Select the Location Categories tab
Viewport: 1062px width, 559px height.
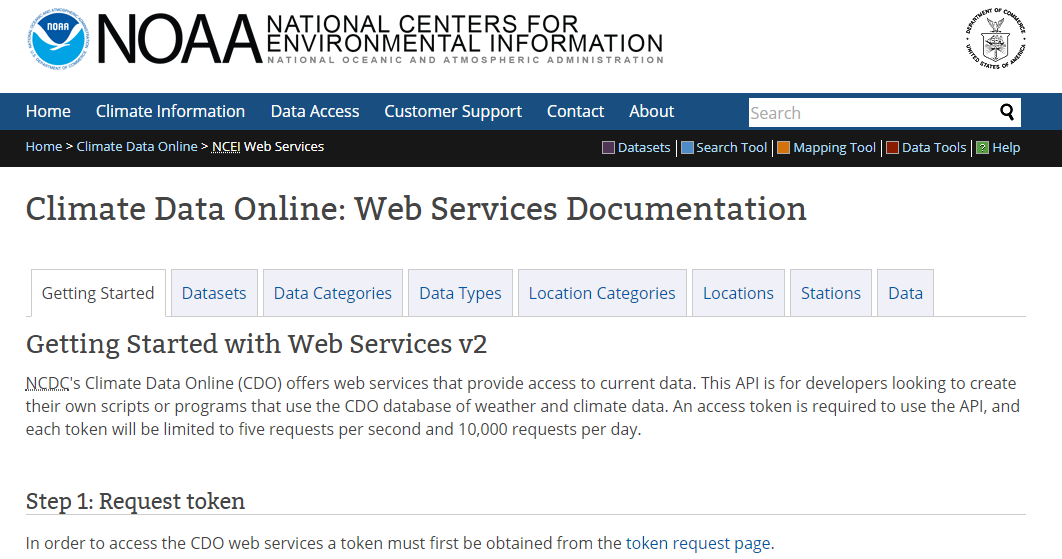(602, 293)
